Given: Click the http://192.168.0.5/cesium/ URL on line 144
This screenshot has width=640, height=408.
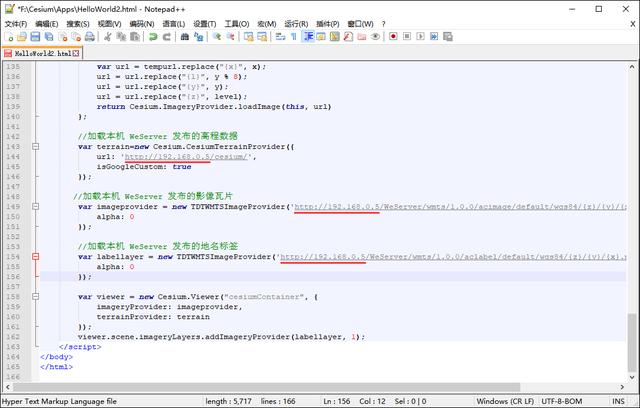Looking at the screenshot, I should (186, 157).
